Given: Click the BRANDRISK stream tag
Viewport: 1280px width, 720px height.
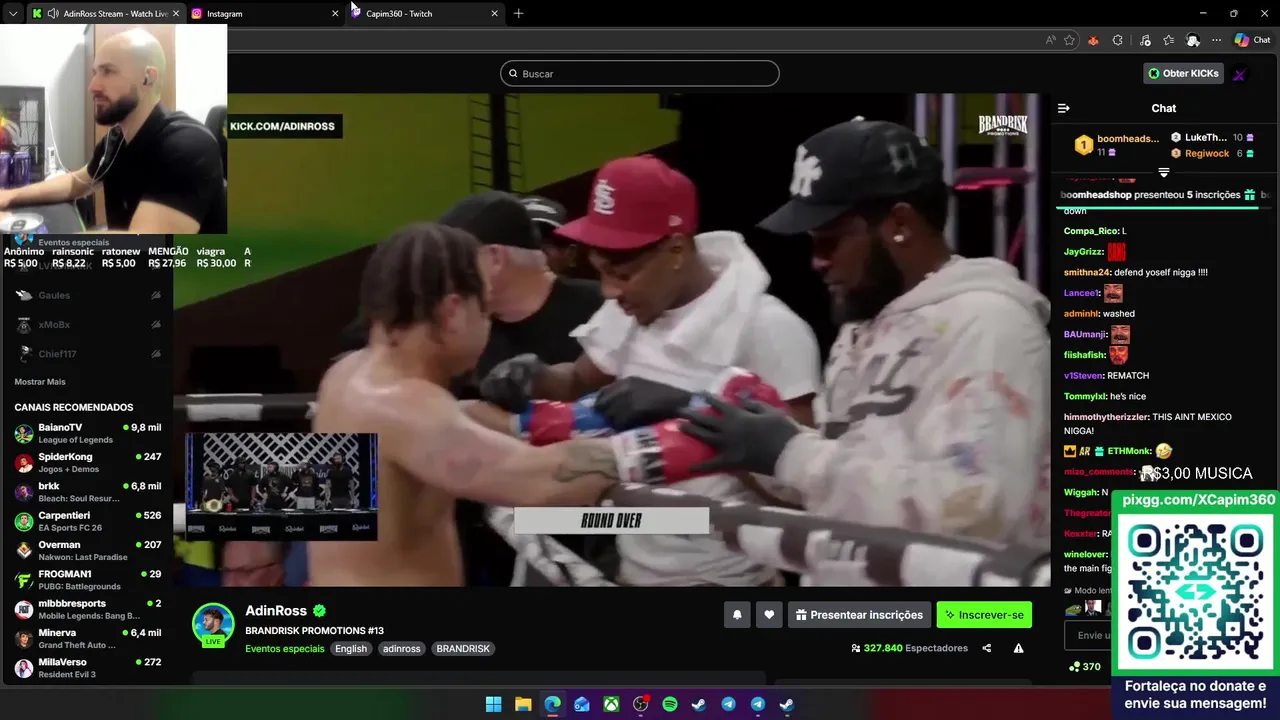Looking at the screenshot, I should click(463, 649).
